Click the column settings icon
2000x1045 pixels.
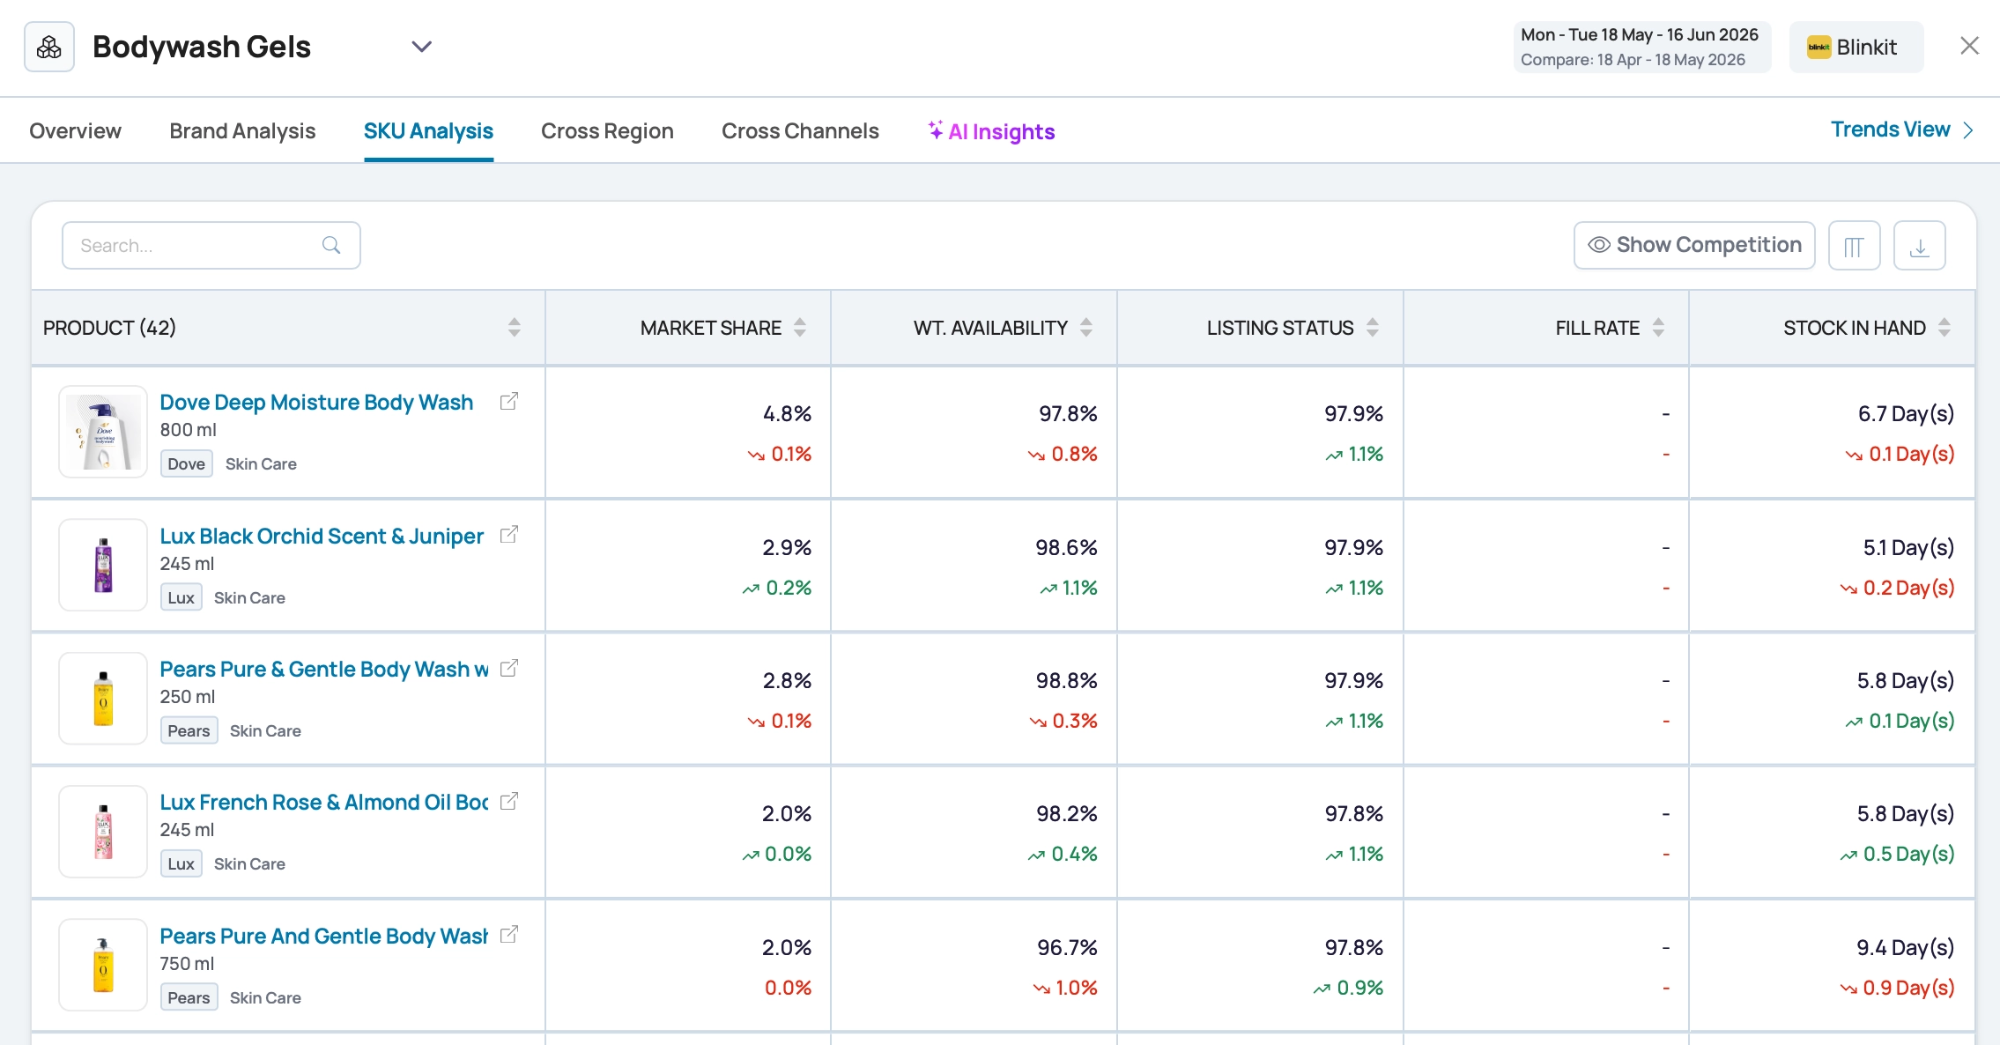coord(1854,246)
